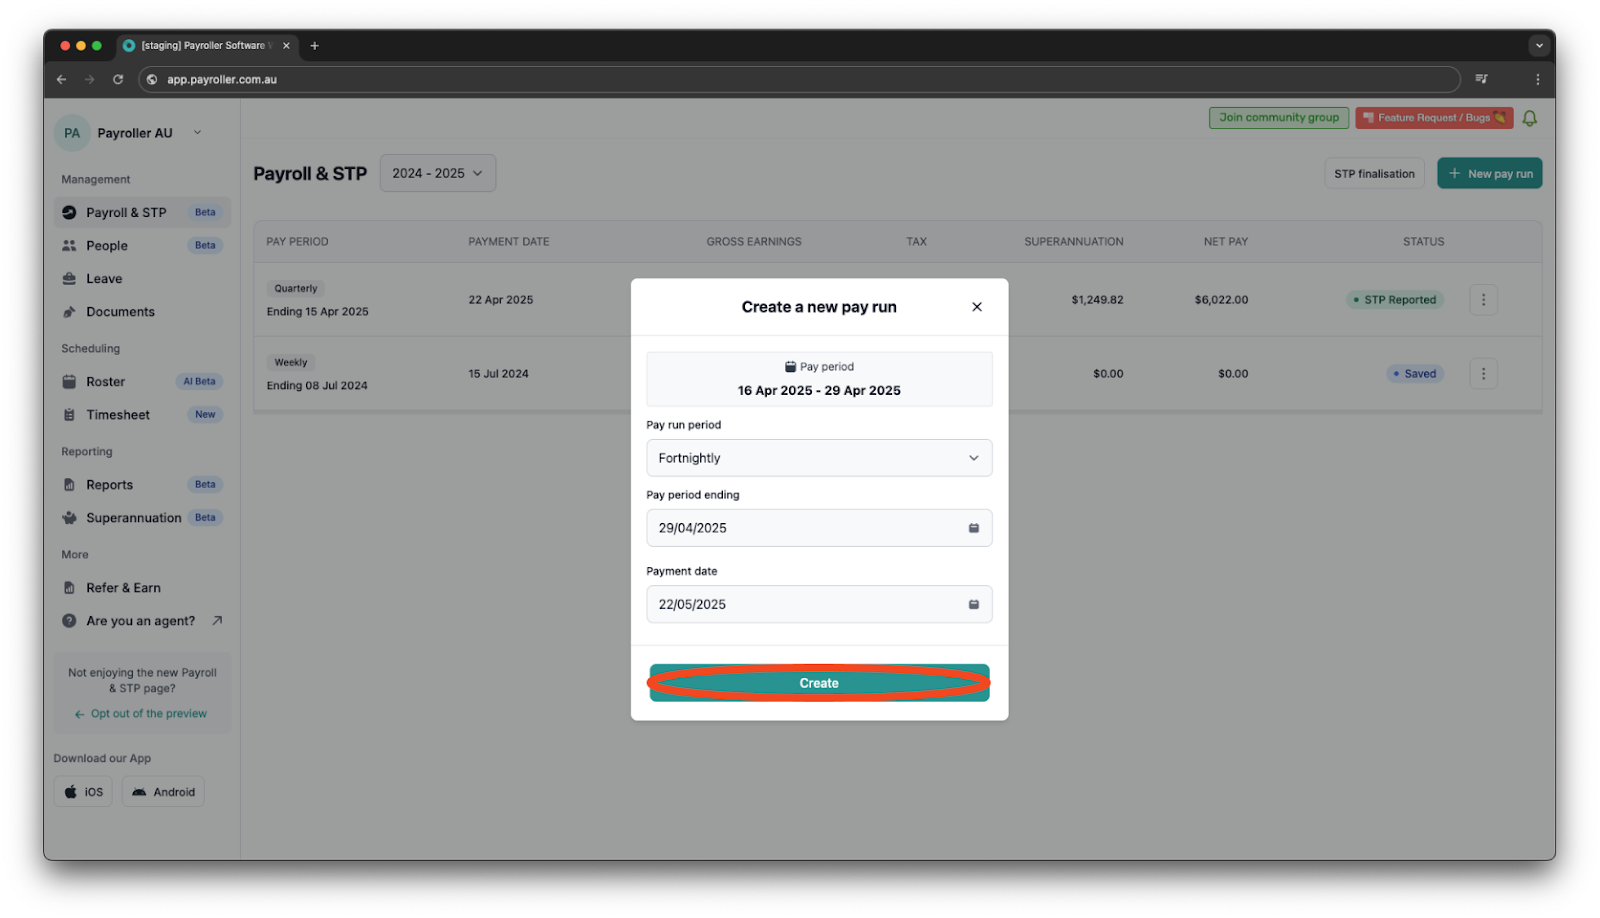Open the new Timesheet feature

click(x=117, y=414)
